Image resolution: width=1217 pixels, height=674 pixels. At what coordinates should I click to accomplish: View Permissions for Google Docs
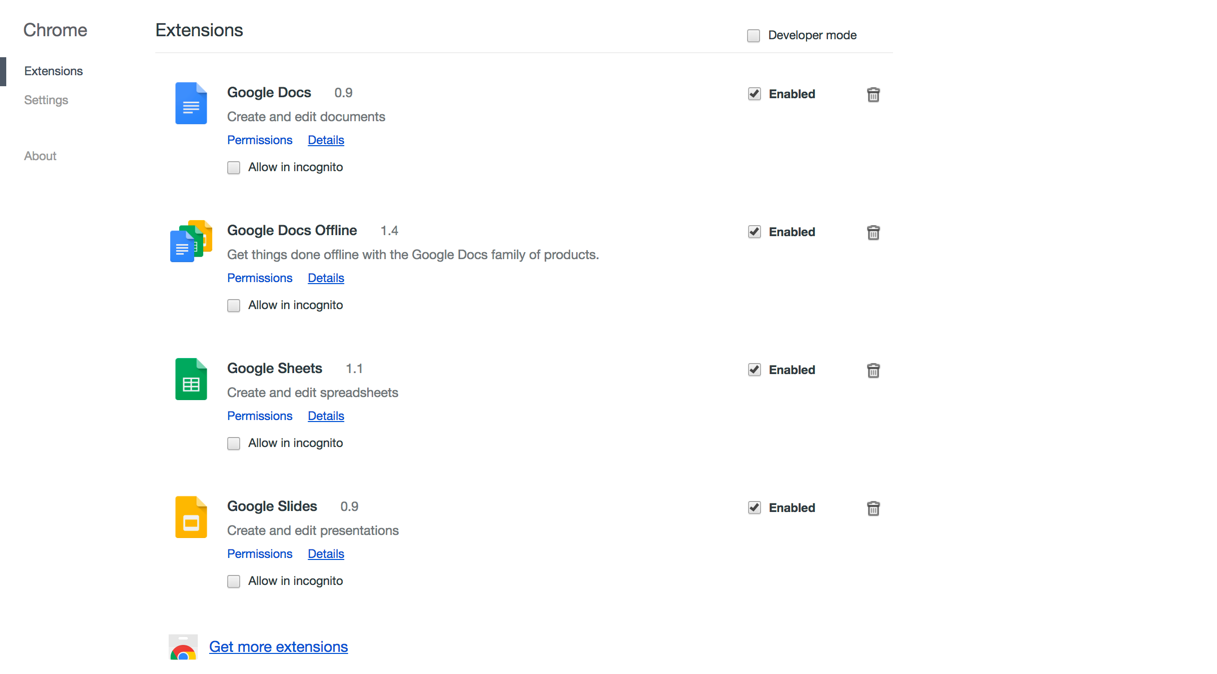259,140
